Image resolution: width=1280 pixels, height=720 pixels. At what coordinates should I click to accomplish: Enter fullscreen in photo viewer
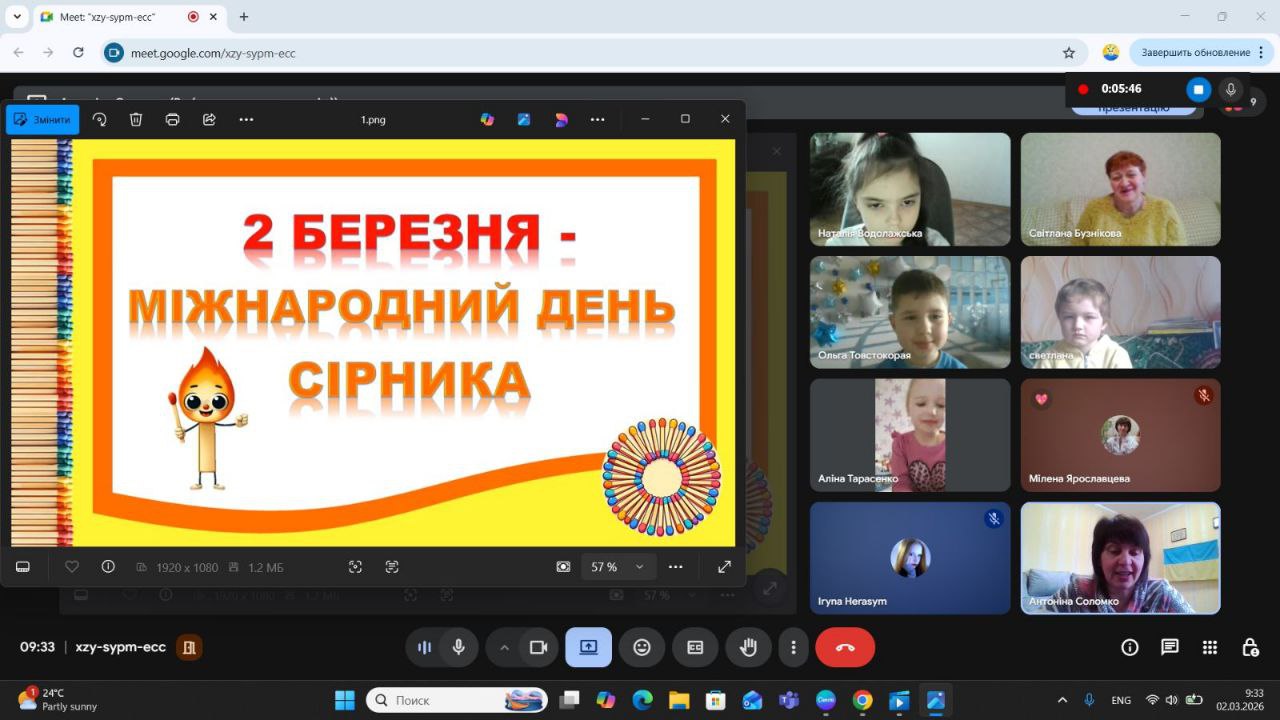click(724, 567)
